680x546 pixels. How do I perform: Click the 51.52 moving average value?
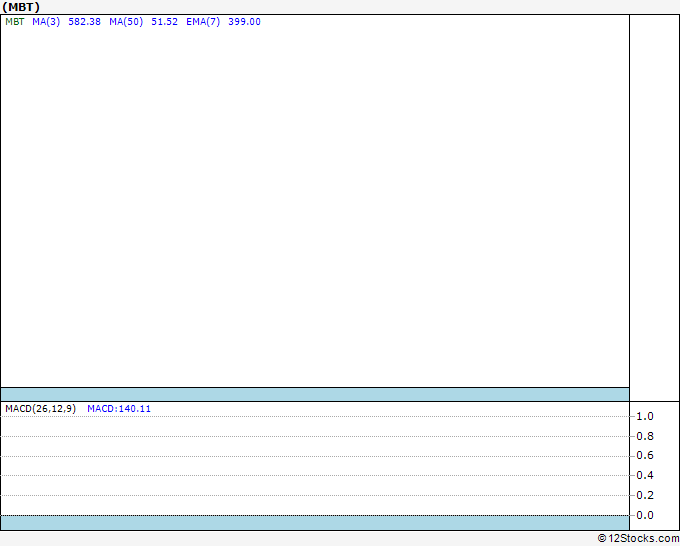pyautogui.click(x=164, y=22)
